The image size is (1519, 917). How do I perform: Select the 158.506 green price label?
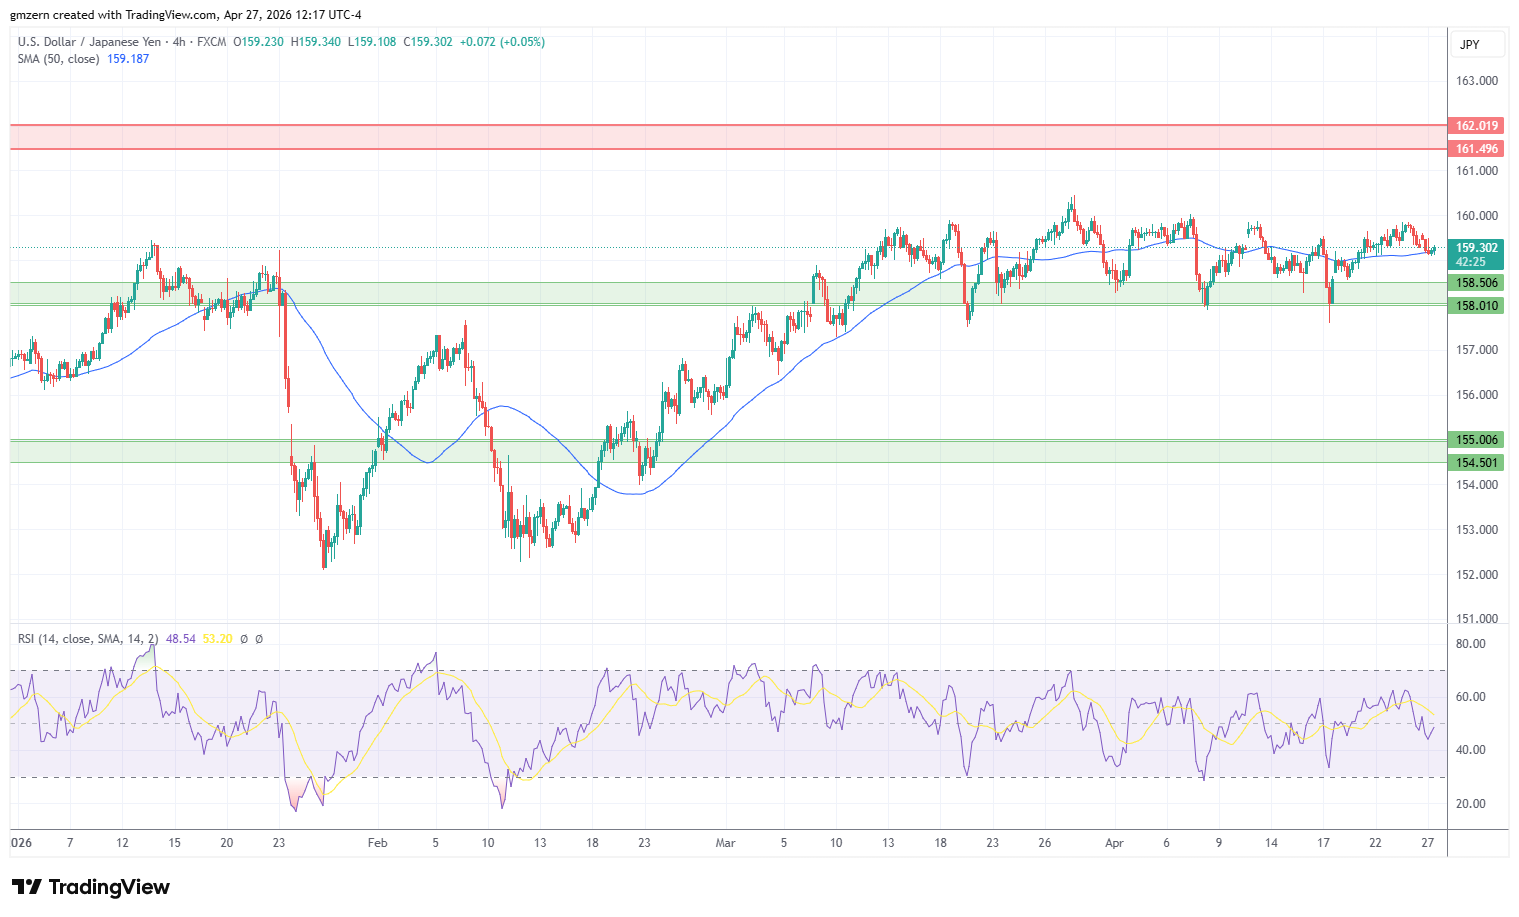click(1476, 283)
